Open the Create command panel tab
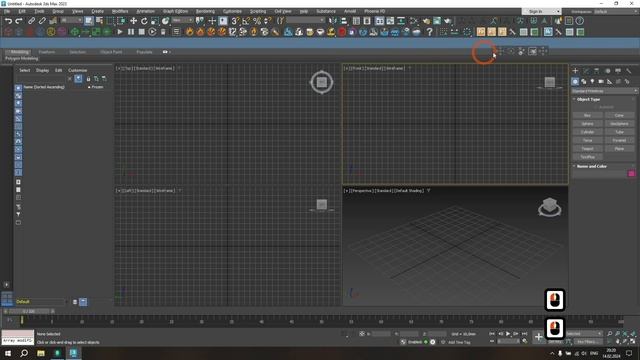The image size is (640, 360). tap(576, 71)
